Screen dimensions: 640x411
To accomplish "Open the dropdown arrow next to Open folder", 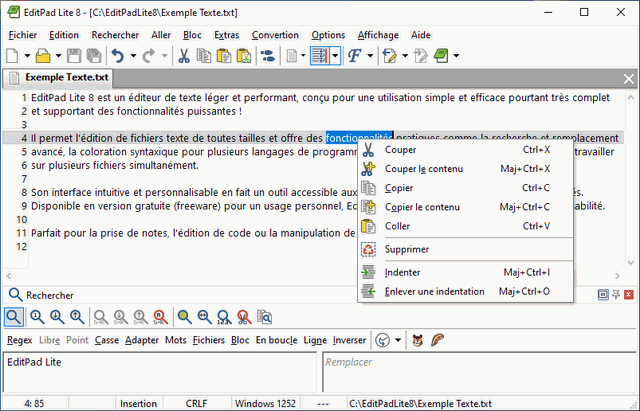I will 58,56.
